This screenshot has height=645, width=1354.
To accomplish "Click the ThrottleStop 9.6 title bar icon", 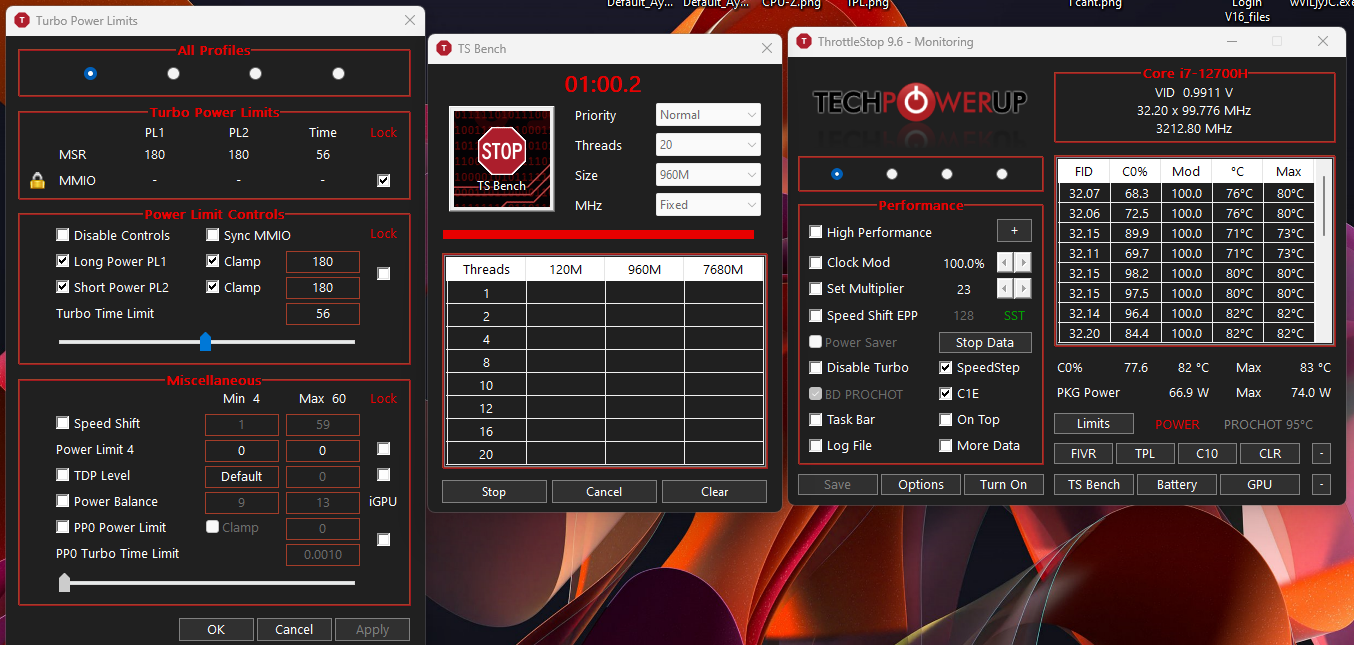I will (x=804, y=41).
